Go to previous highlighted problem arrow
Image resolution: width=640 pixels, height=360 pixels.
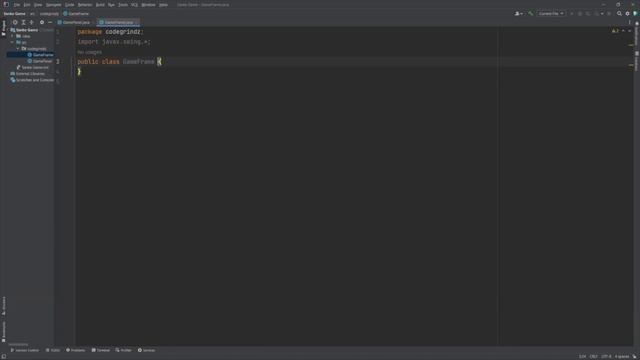click(x=623, y=31)
